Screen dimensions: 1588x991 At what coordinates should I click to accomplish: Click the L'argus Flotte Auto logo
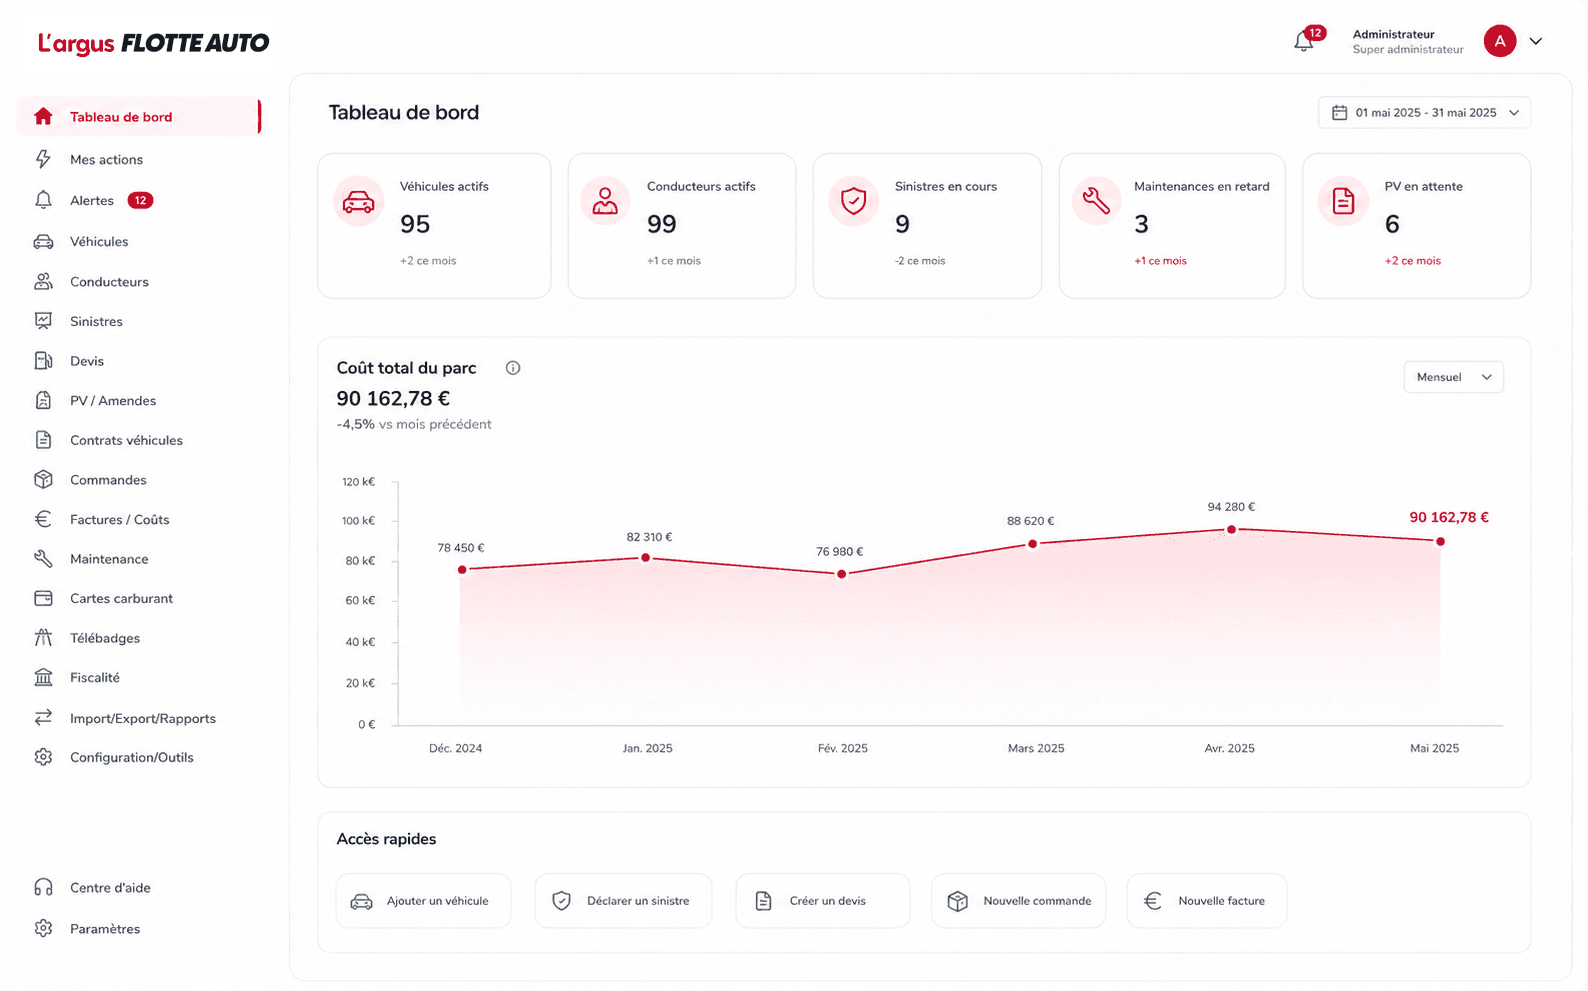pos(153,43)
